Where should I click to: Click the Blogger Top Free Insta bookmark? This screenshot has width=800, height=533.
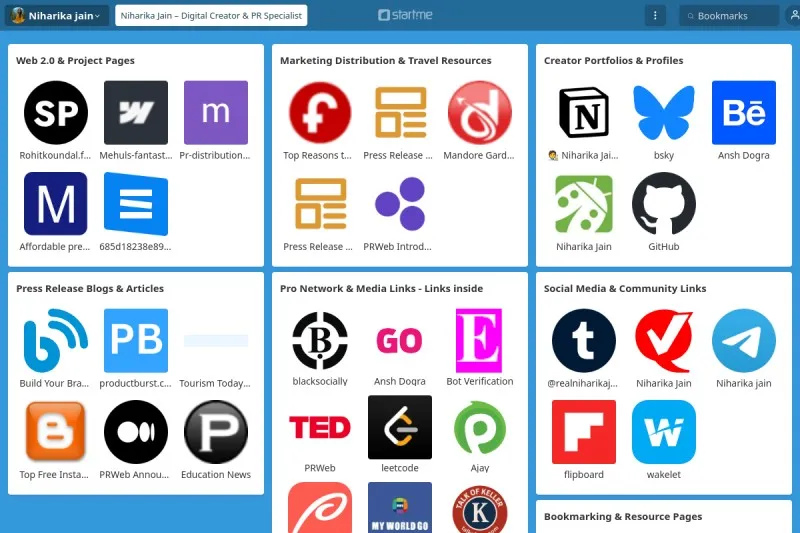[56, 432]
